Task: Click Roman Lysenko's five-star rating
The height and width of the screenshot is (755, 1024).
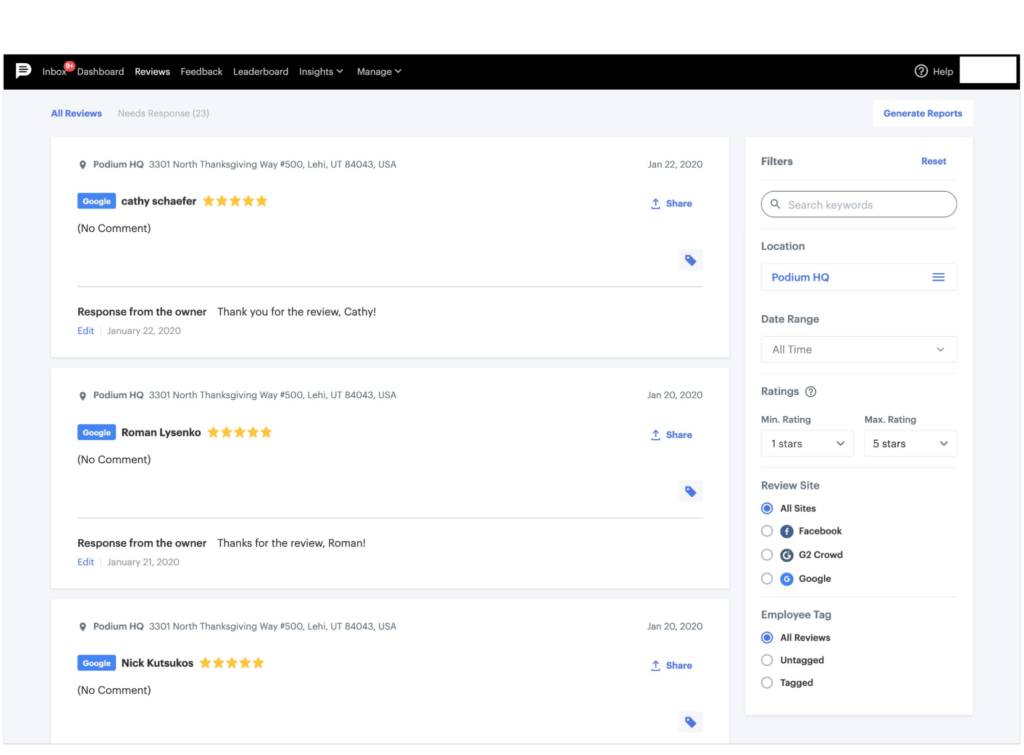Action: pos(240,432)
